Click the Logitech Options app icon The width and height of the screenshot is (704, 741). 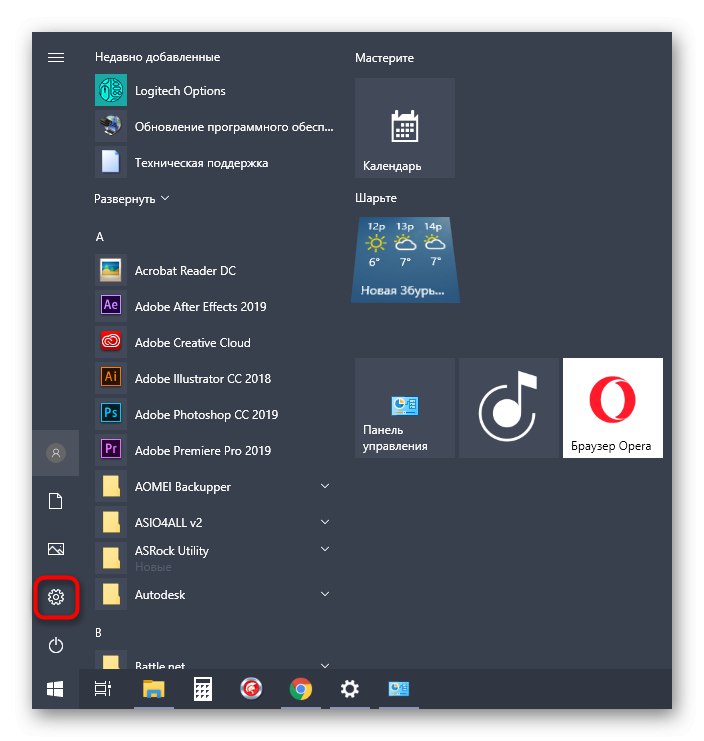tap(111, 90)
